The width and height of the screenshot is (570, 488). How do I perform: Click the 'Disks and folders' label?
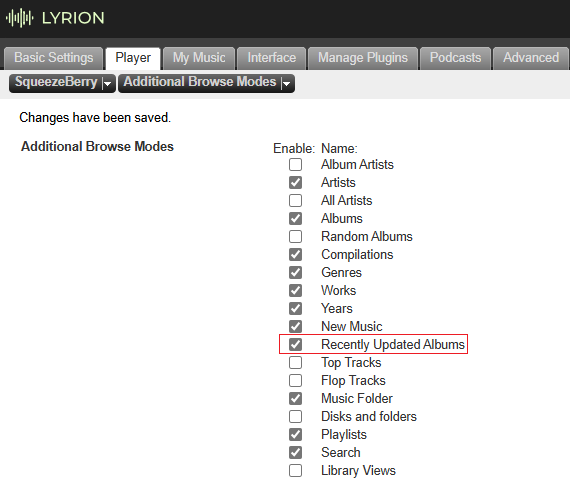point(369,417)
